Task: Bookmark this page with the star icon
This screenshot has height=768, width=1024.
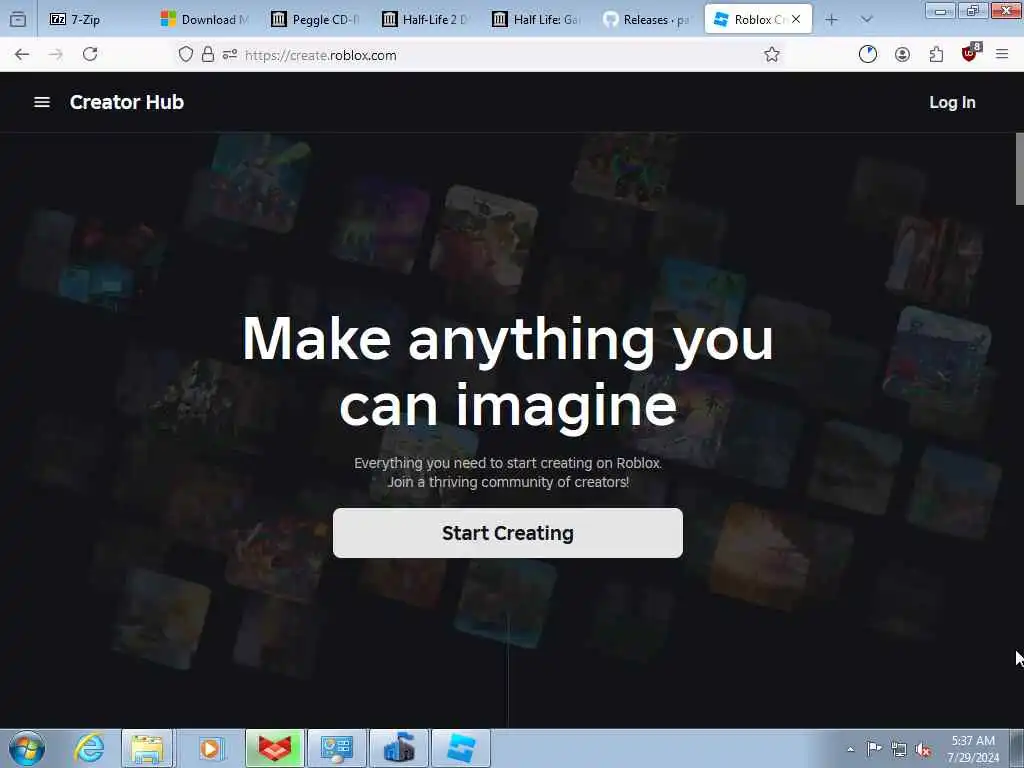Action: [x=772, y=55]
